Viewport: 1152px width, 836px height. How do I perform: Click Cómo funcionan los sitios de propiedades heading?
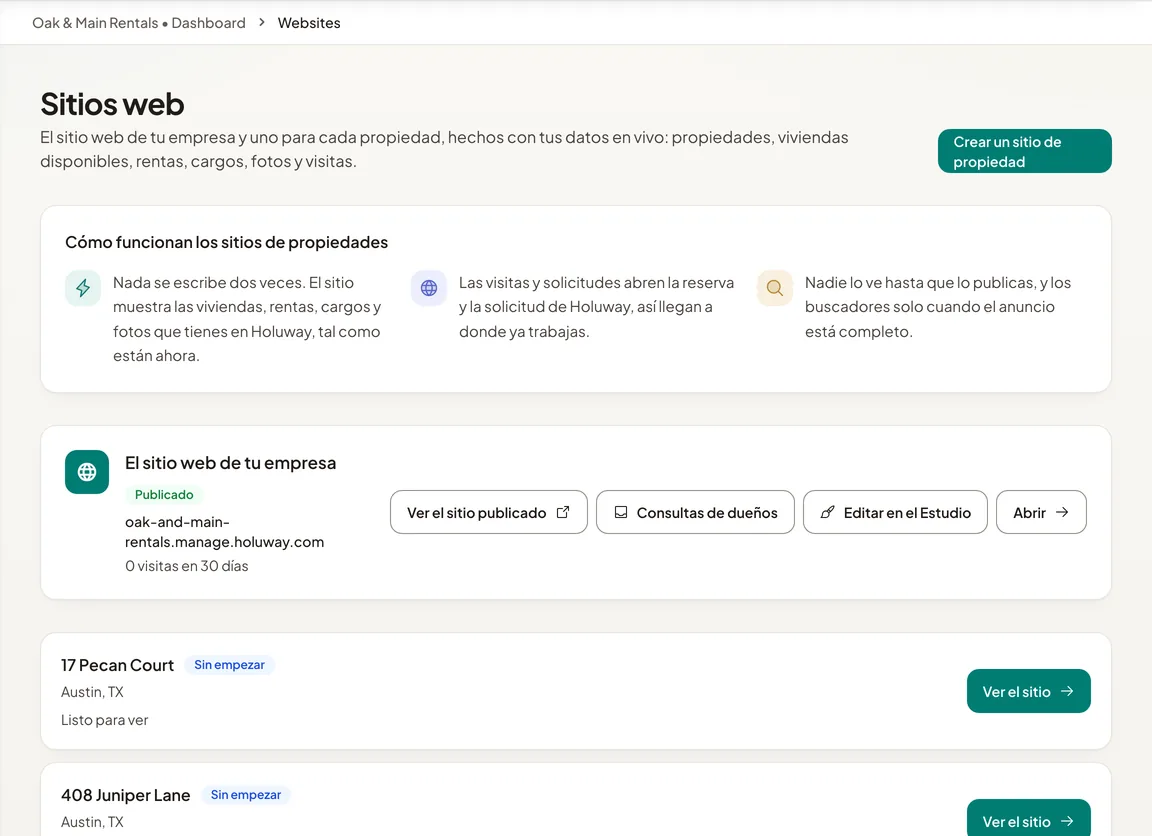[226, 242]
